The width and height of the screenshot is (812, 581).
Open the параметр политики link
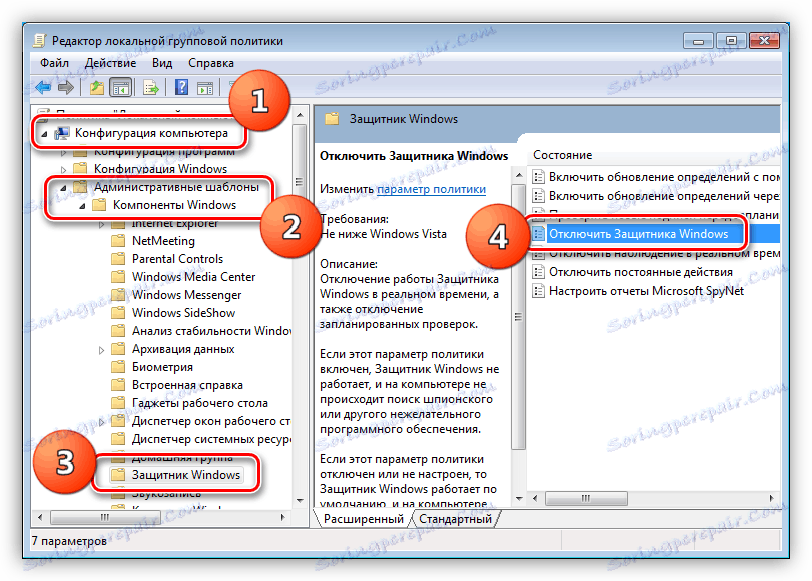[x=431, y=189]
